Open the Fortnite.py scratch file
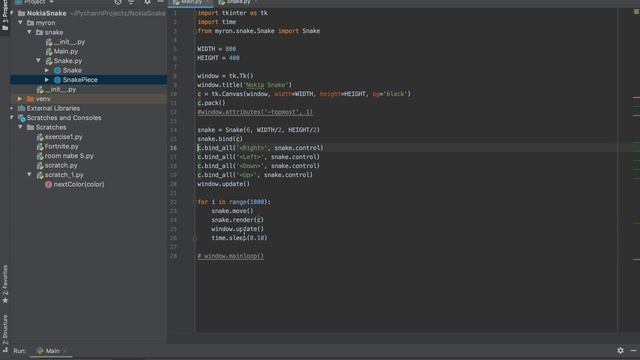This screenshot has width=640, height=360. [61, 147]
